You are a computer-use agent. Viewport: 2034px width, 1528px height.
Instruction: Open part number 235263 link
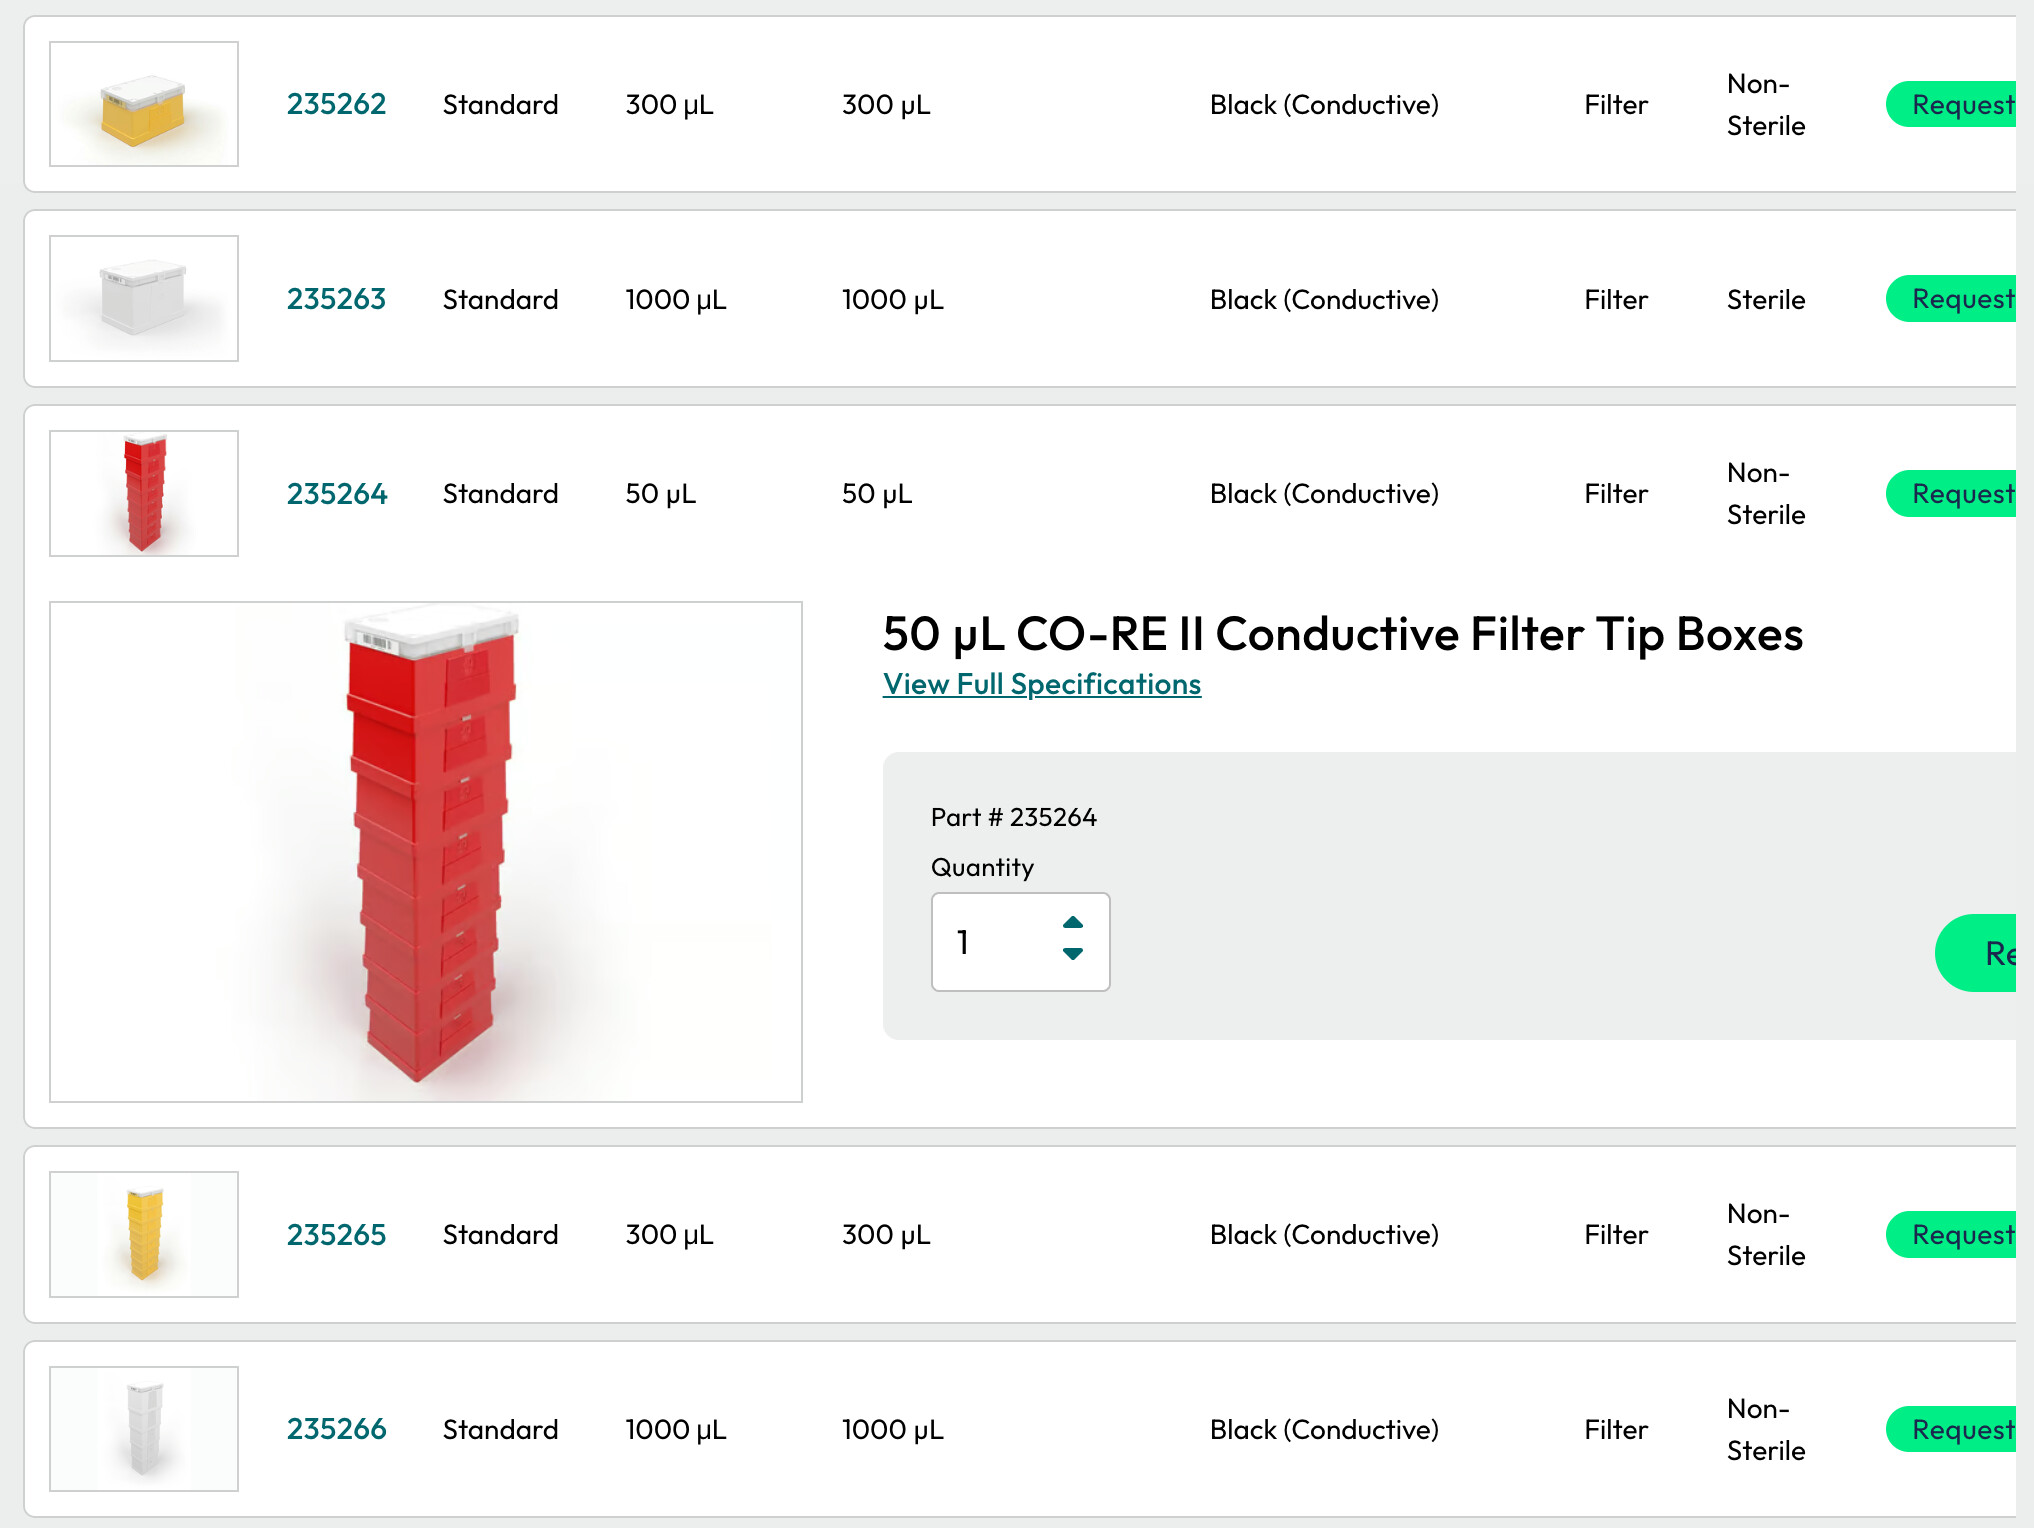coord(336,299)
